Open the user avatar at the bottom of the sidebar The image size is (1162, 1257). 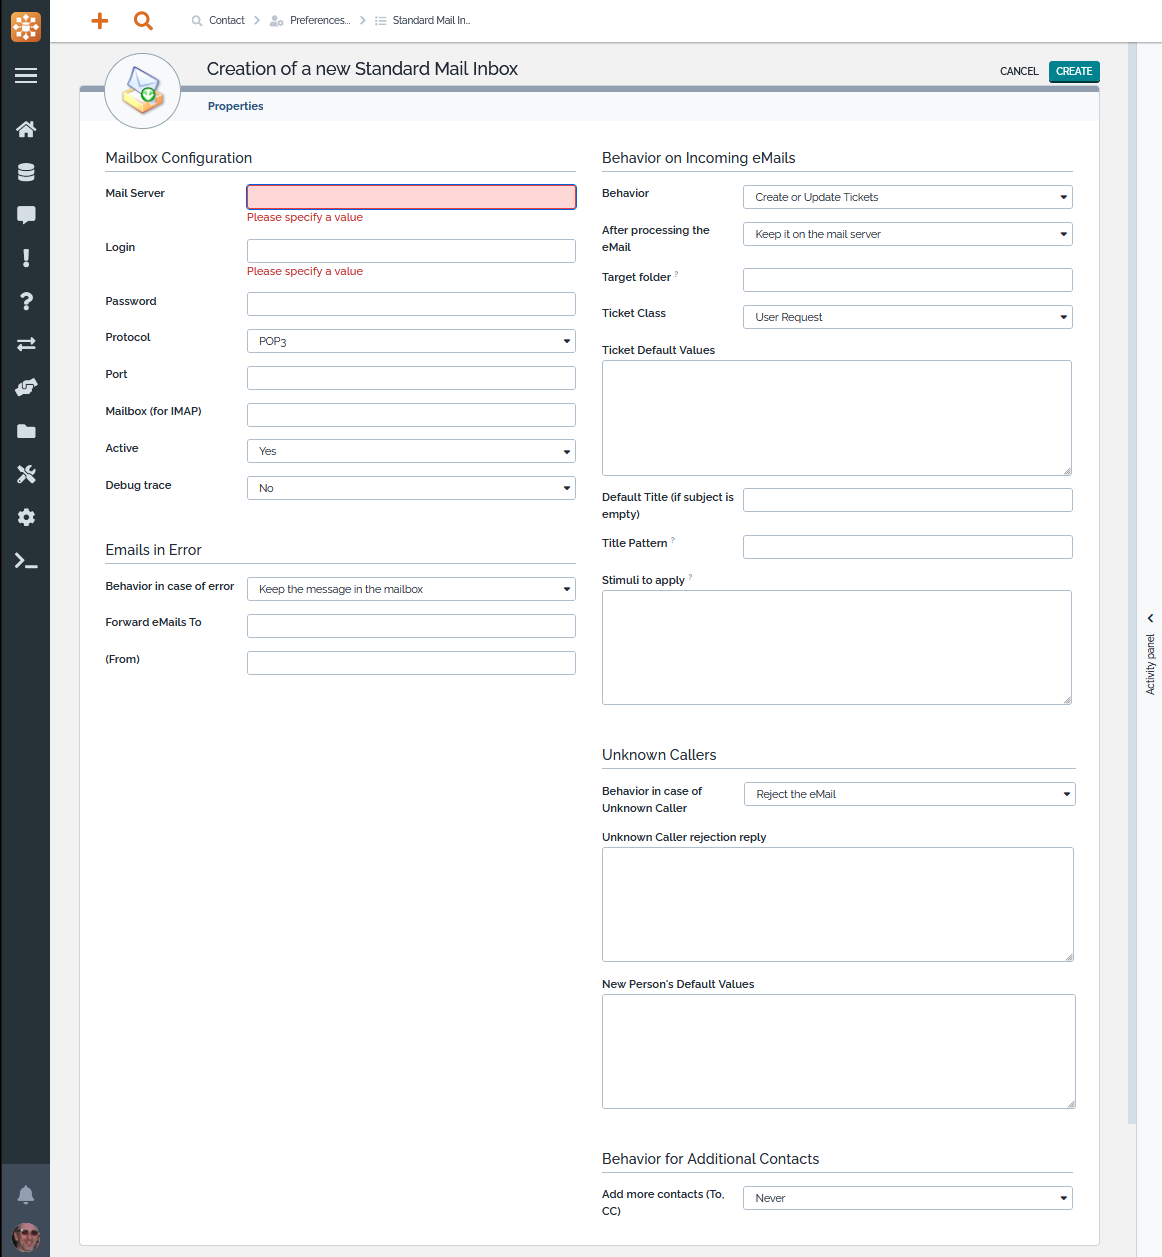26,1237
